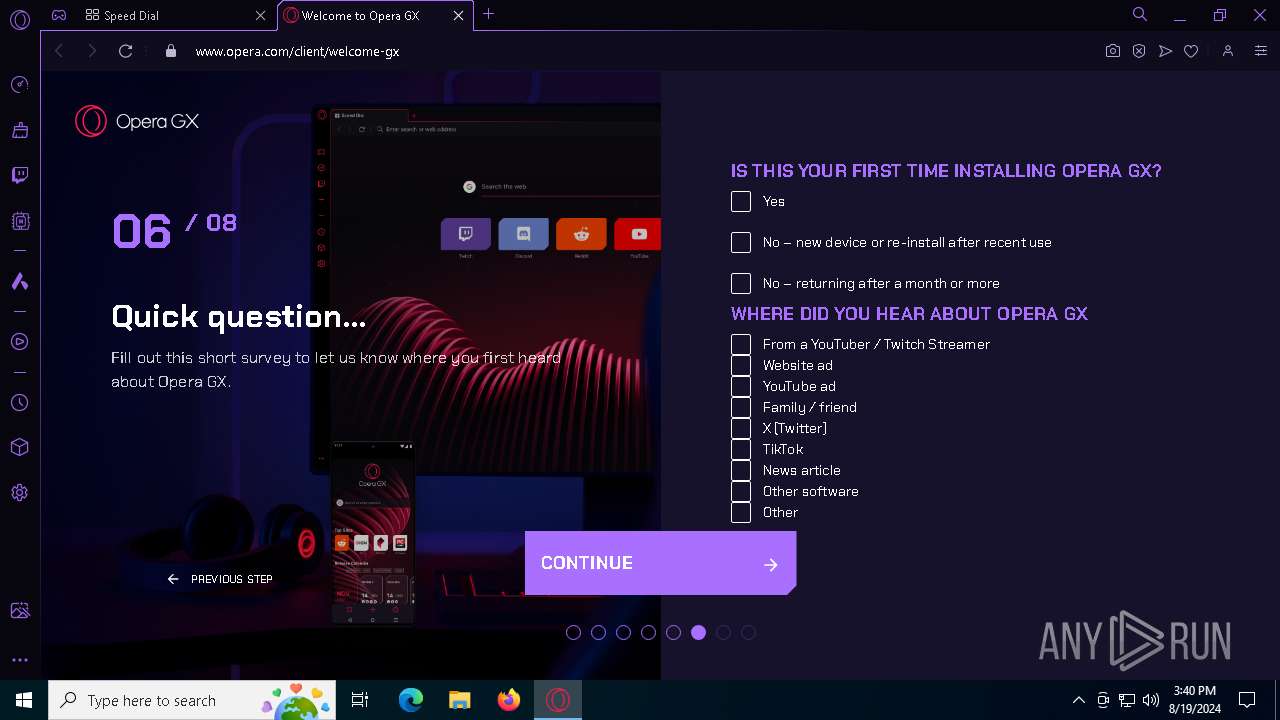Check the YouTube ad checkbox
The width and height of the screenshot is (1280, 720).
[x=741, y=387]
